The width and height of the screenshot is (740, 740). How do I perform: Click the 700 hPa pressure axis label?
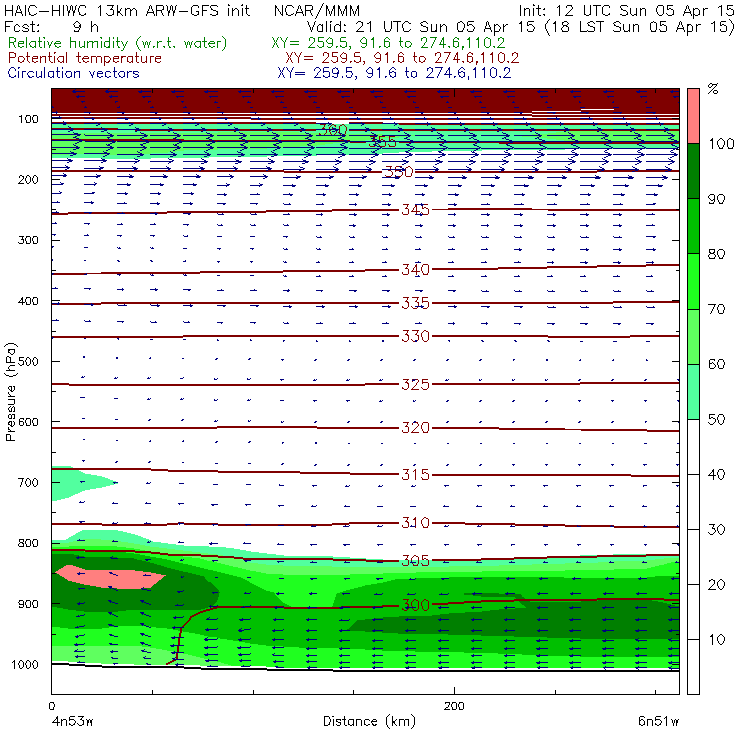28,483
